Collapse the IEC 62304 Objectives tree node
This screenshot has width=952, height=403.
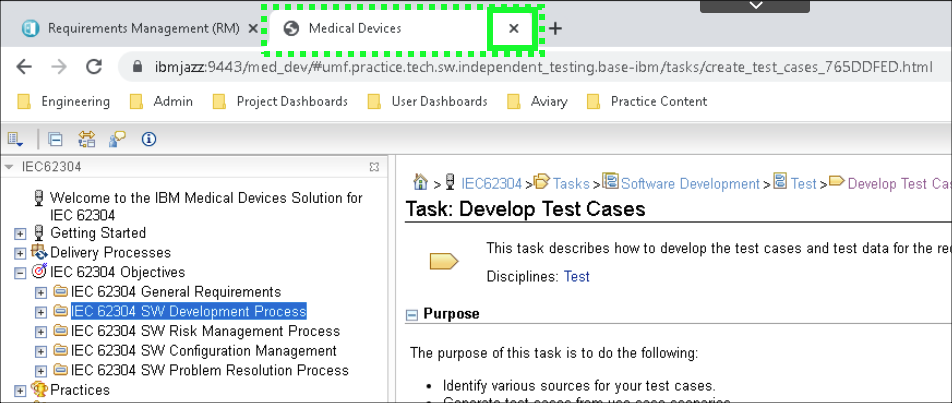click(20, 272)
